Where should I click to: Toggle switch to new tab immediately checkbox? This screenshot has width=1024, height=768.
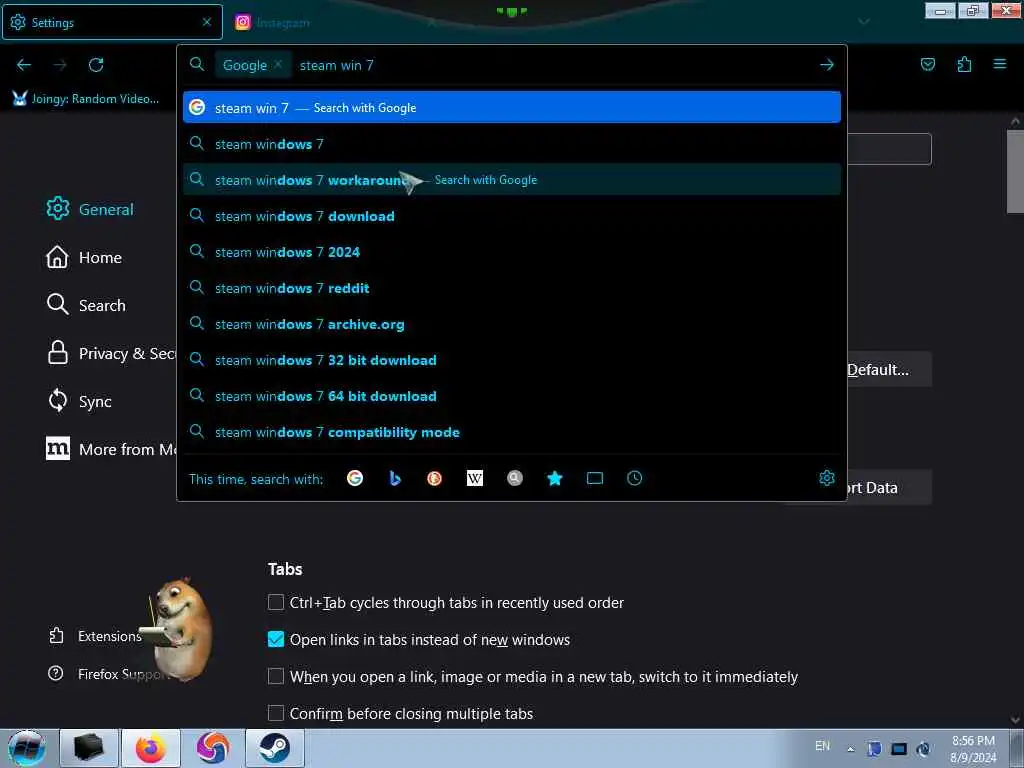[x=276, y=676]
